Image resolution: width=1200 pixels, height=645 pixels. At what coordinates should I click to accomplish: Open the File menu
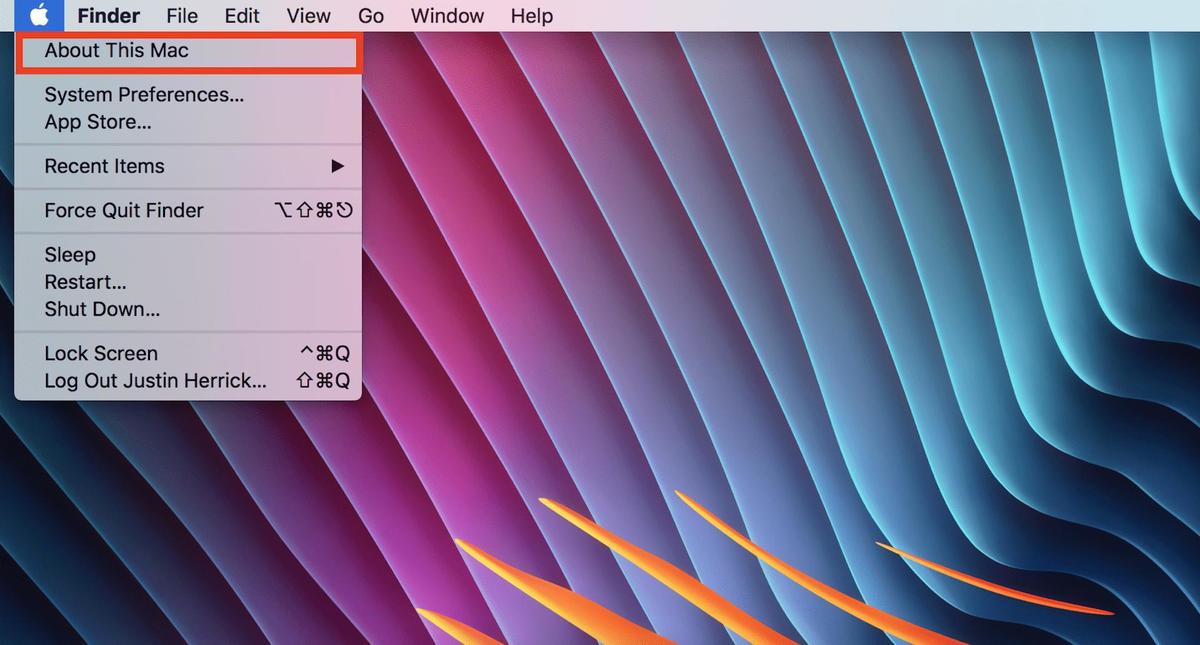coord(182,16)
